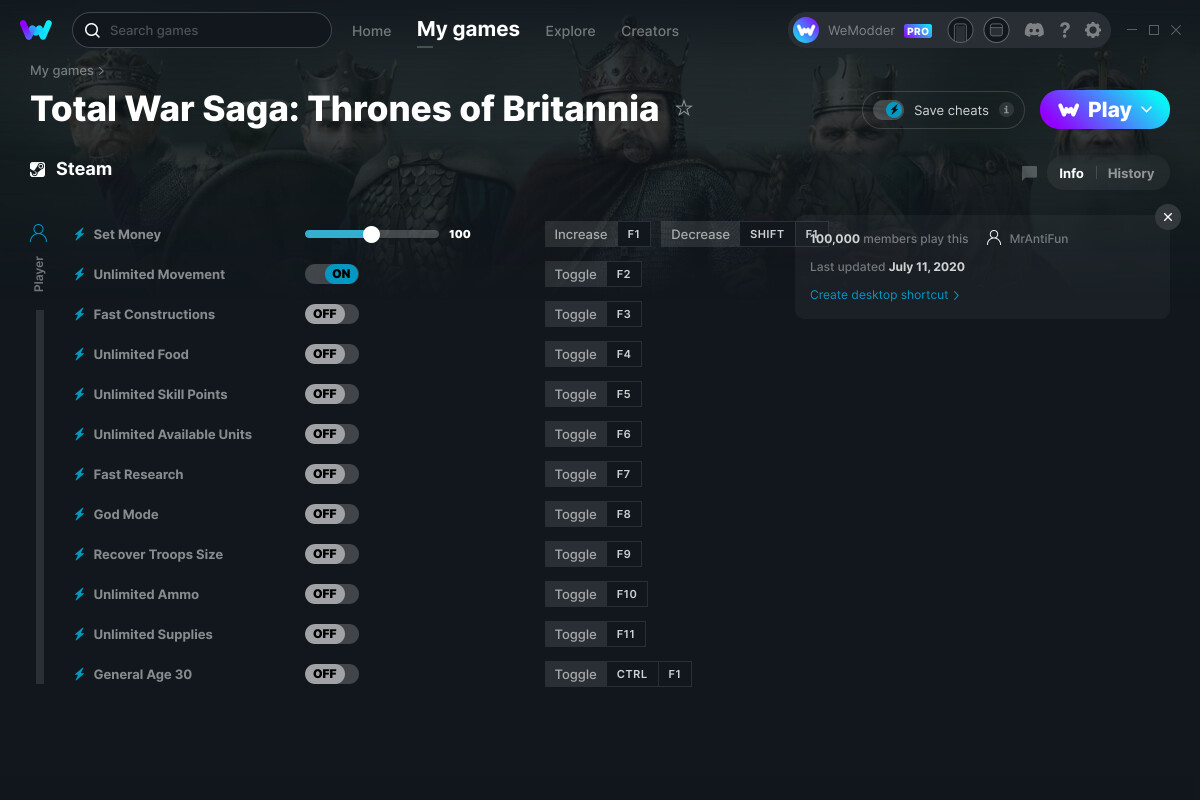Go to Home tab

(371, 31)
